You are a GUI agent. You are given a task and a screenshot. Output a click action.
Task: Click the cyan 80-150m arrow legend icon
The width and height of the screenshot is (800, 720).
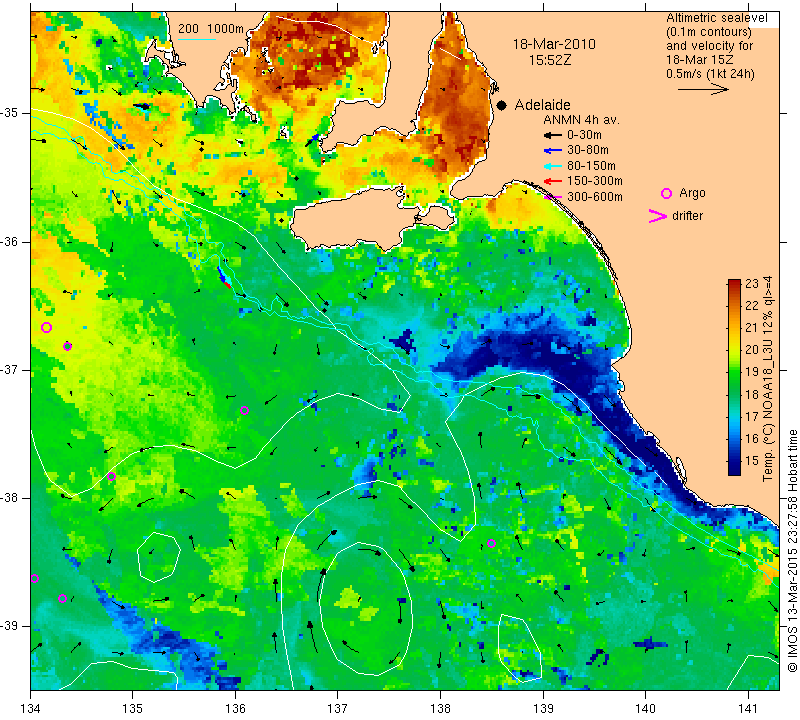(553, 166)
